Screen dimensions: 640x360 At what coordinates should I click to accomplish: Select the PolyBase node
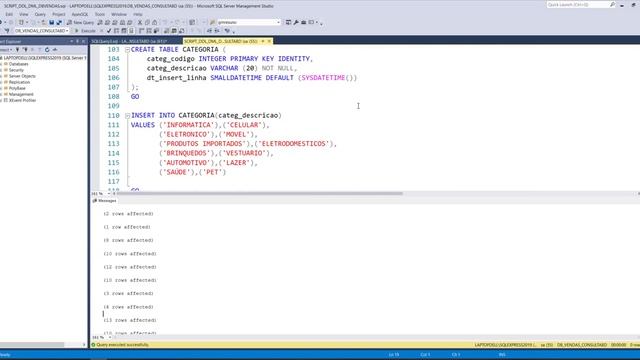pyautogui.click(x=17, y=88)
